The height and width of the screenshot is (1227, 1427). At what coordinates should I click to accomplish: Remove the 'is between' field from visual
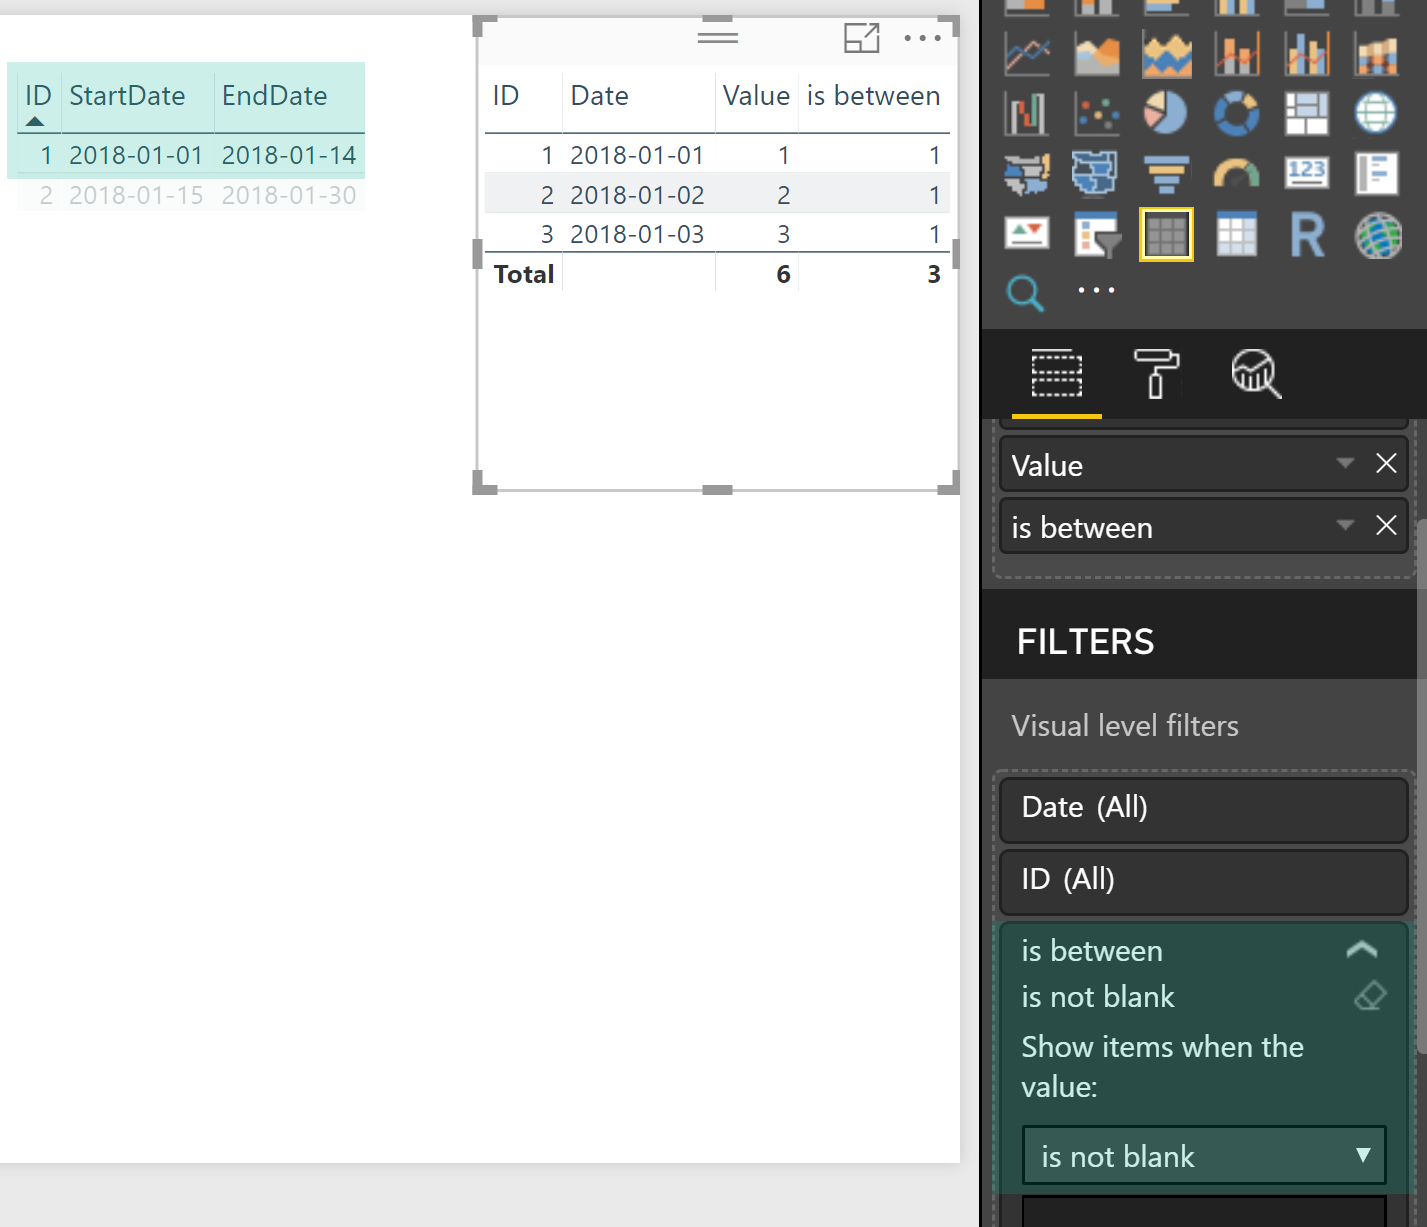1386,525
